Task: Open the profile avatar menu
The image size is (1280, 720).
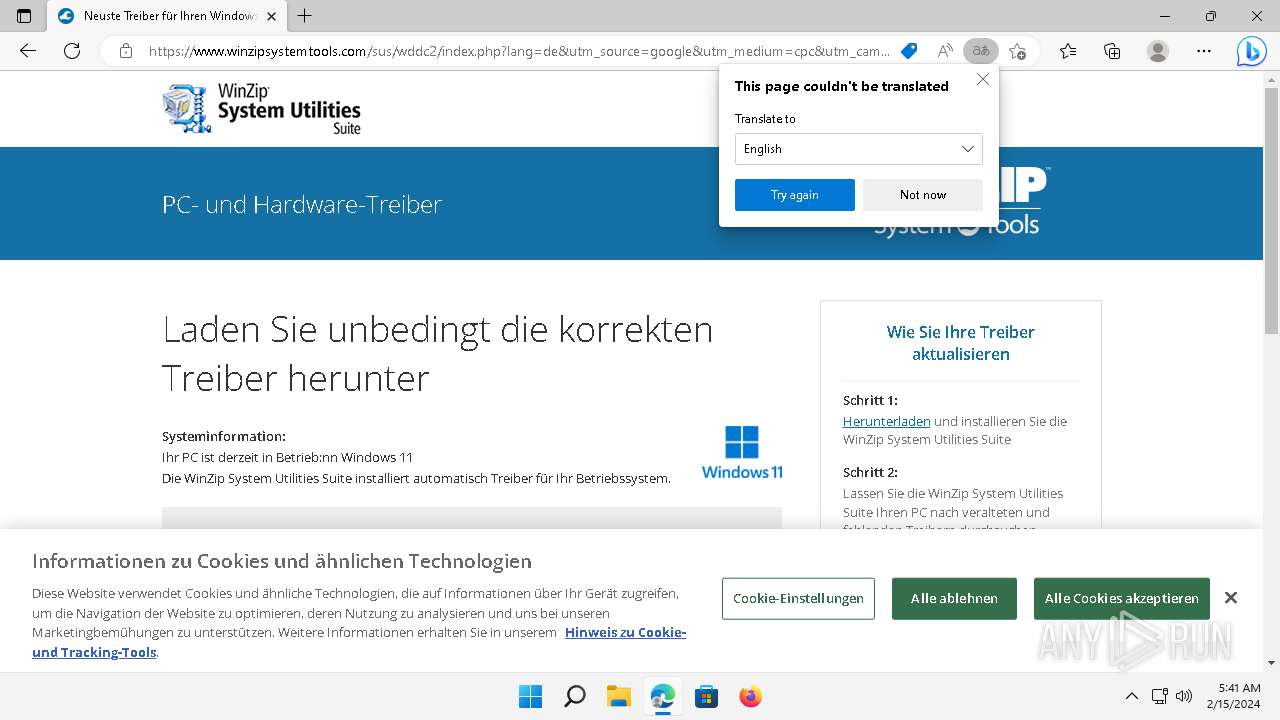Action: pos(1158,51)
